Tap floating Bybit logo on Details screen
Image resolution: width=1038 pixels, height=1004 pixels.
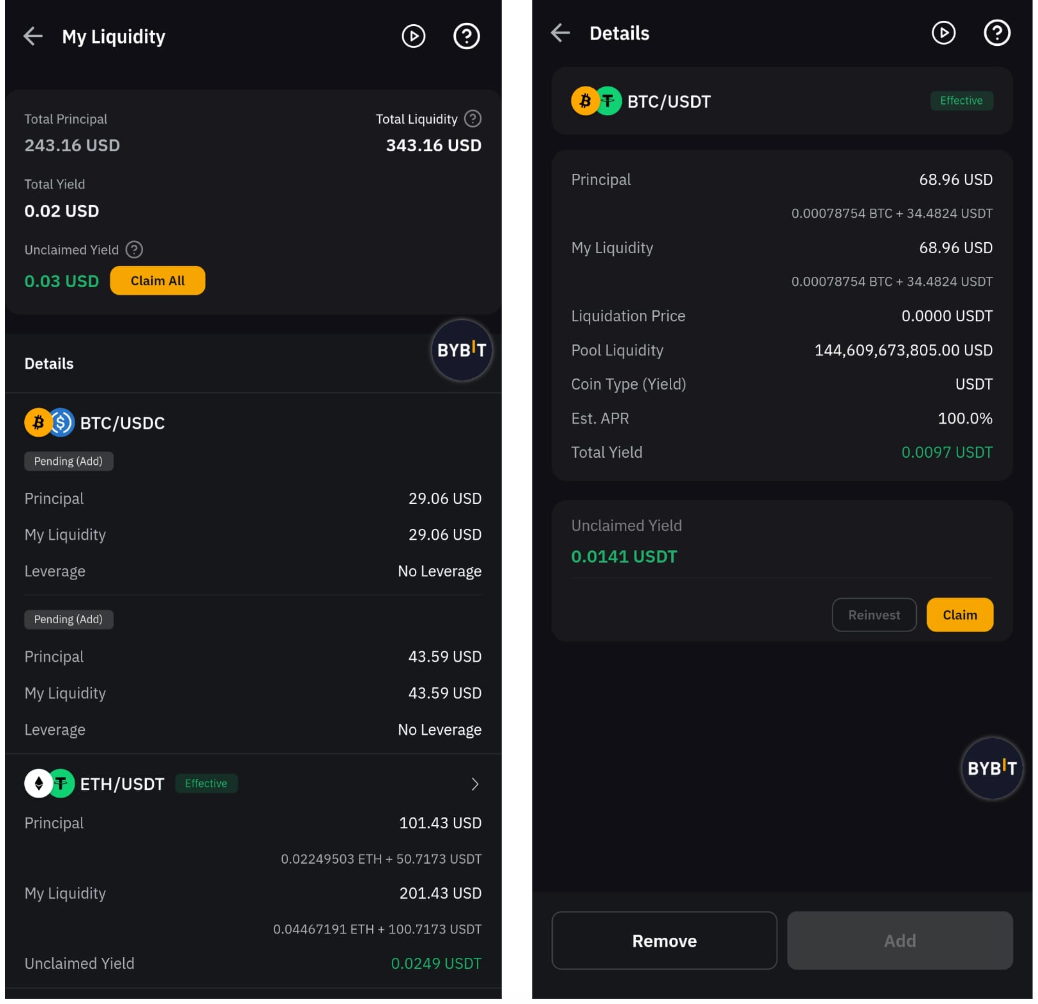[x=992, y=768]
